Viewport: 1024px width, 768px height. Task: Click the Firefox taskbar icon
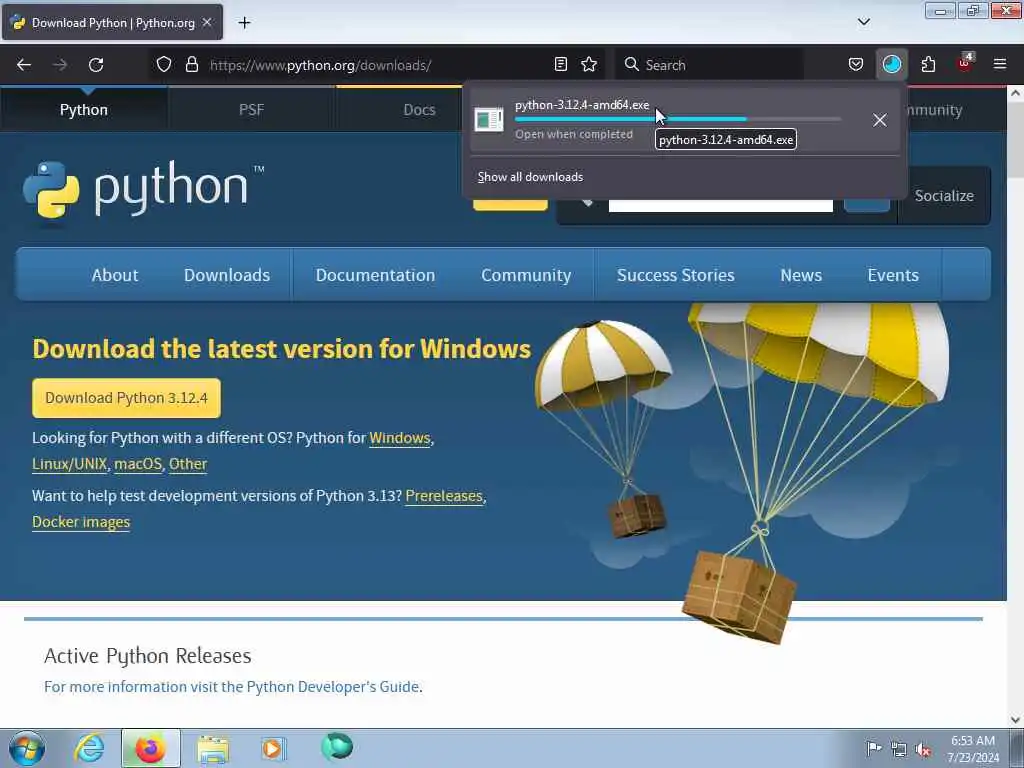pyautogui.click(x=150, y=748)
